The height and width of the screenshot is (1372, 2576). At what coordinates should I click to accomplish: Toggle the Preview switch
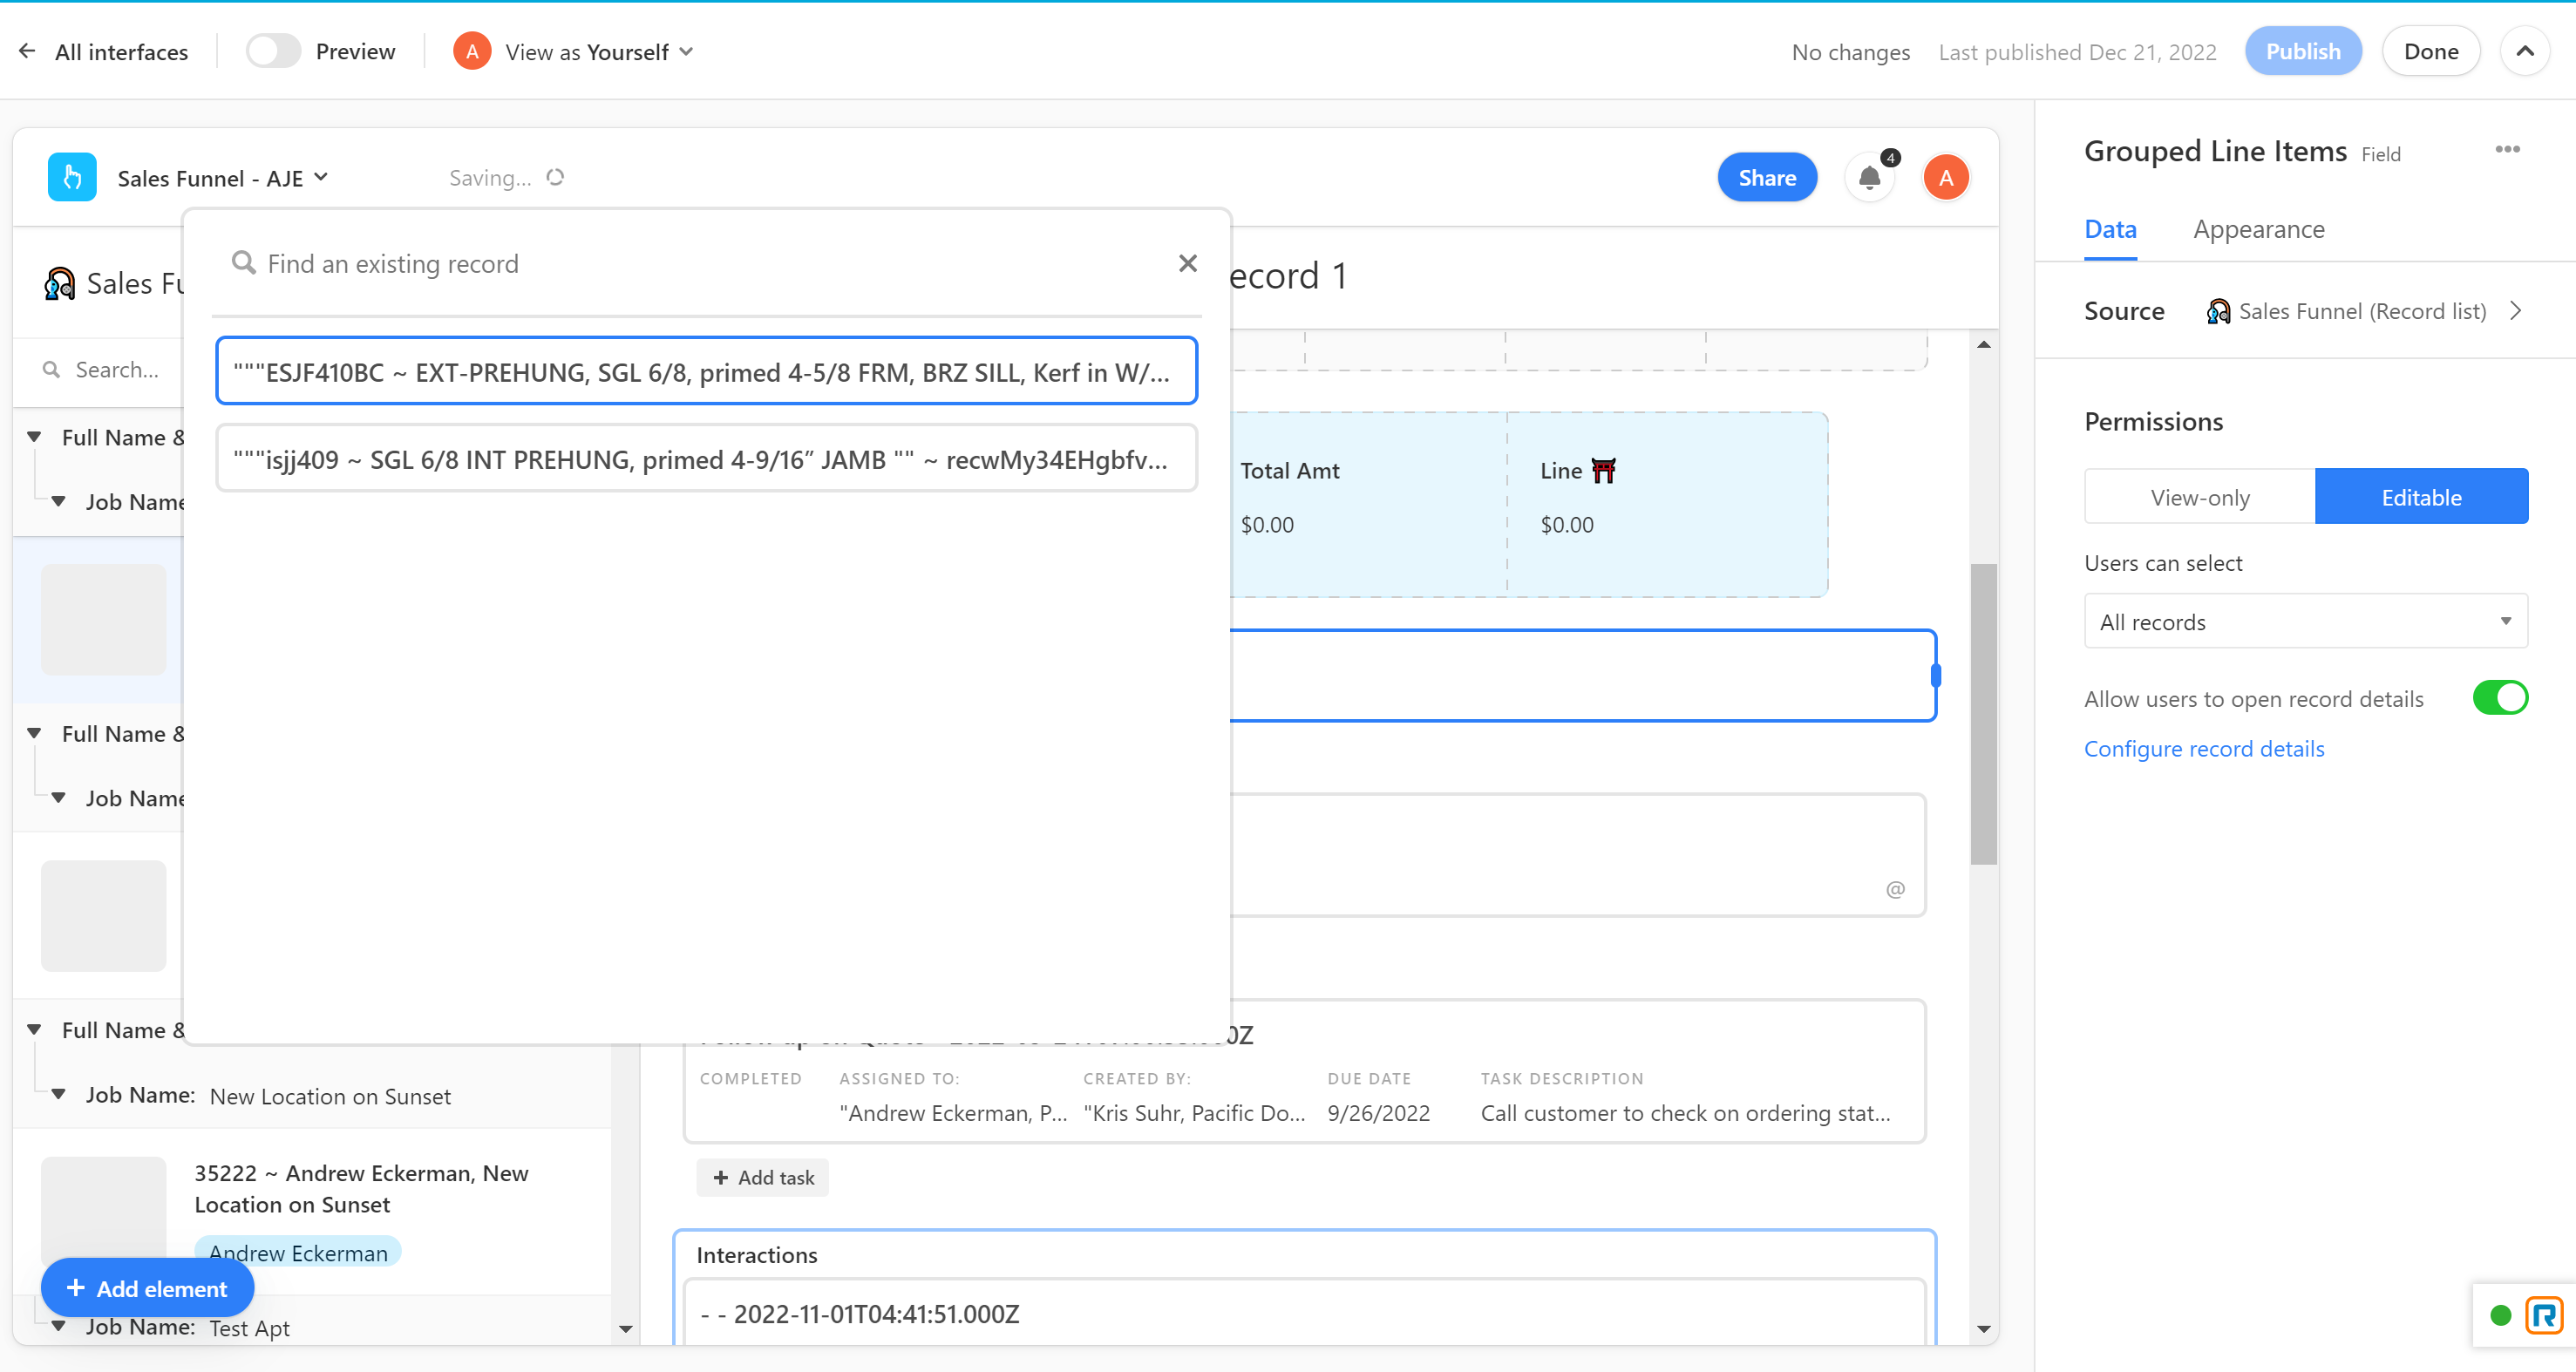tap(272, 51)
